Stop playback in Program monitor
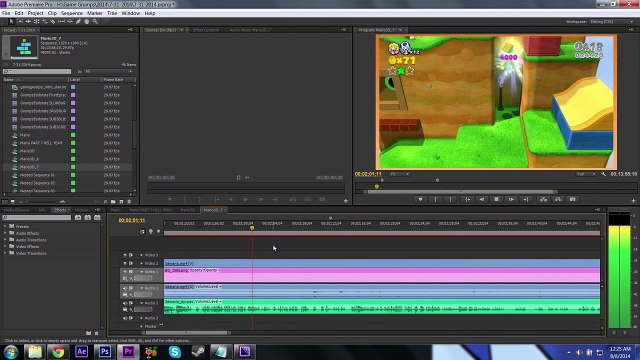This screenshot has width=640, height=360. click(496, 199)
